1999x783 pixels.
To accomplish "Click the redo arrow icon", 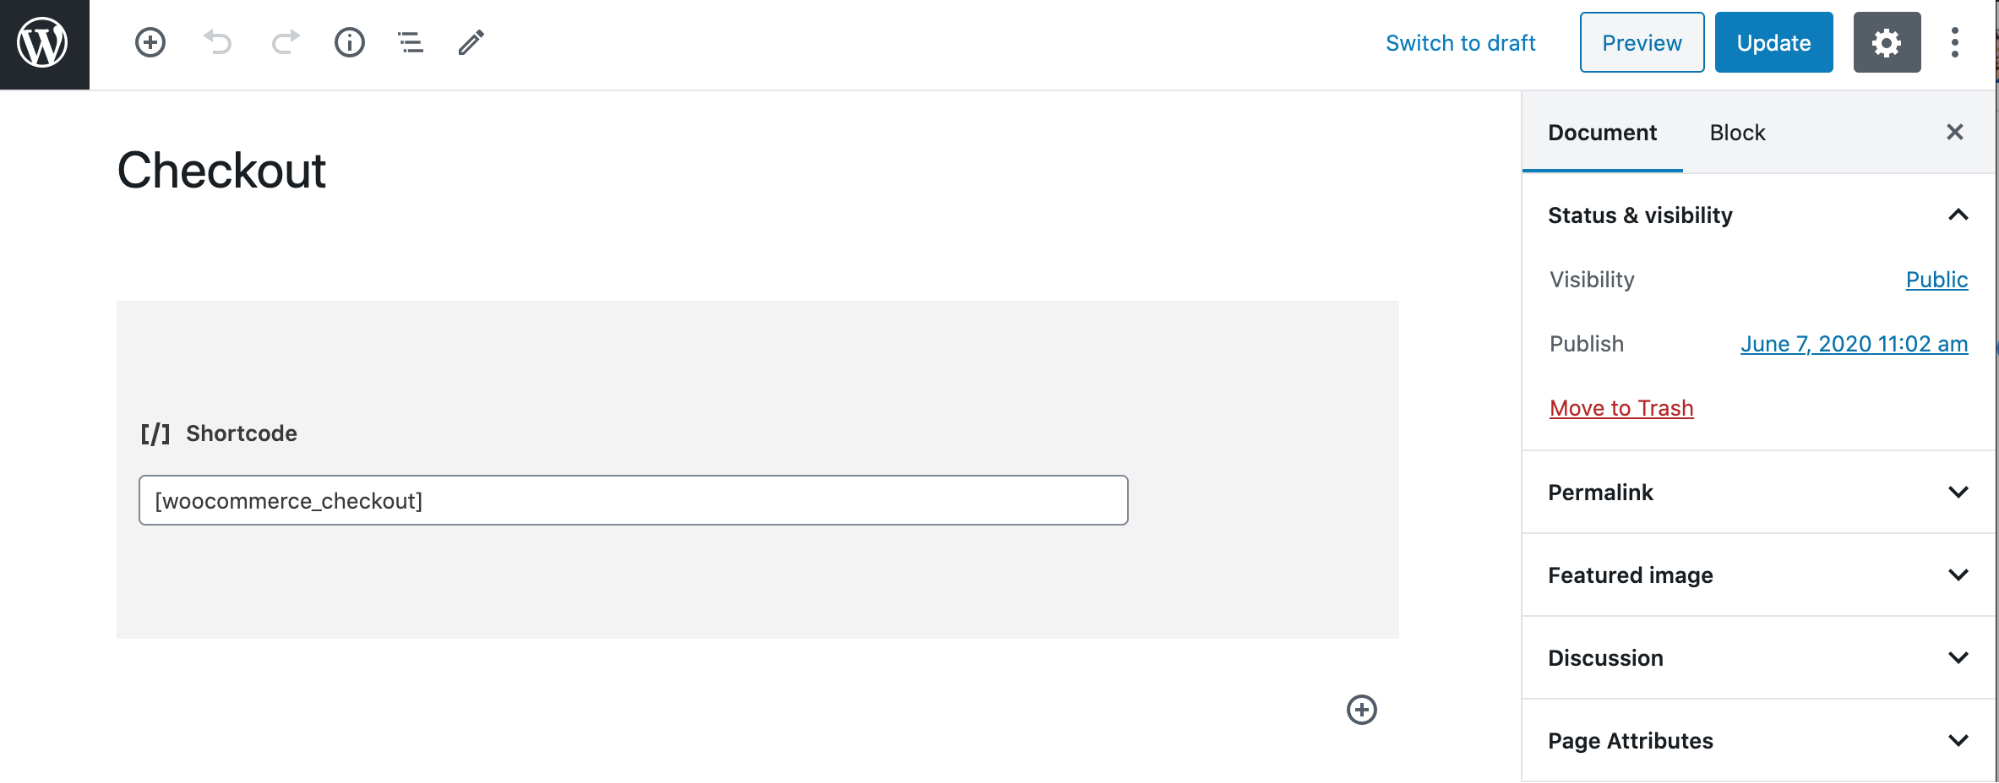I will point(285,42).
